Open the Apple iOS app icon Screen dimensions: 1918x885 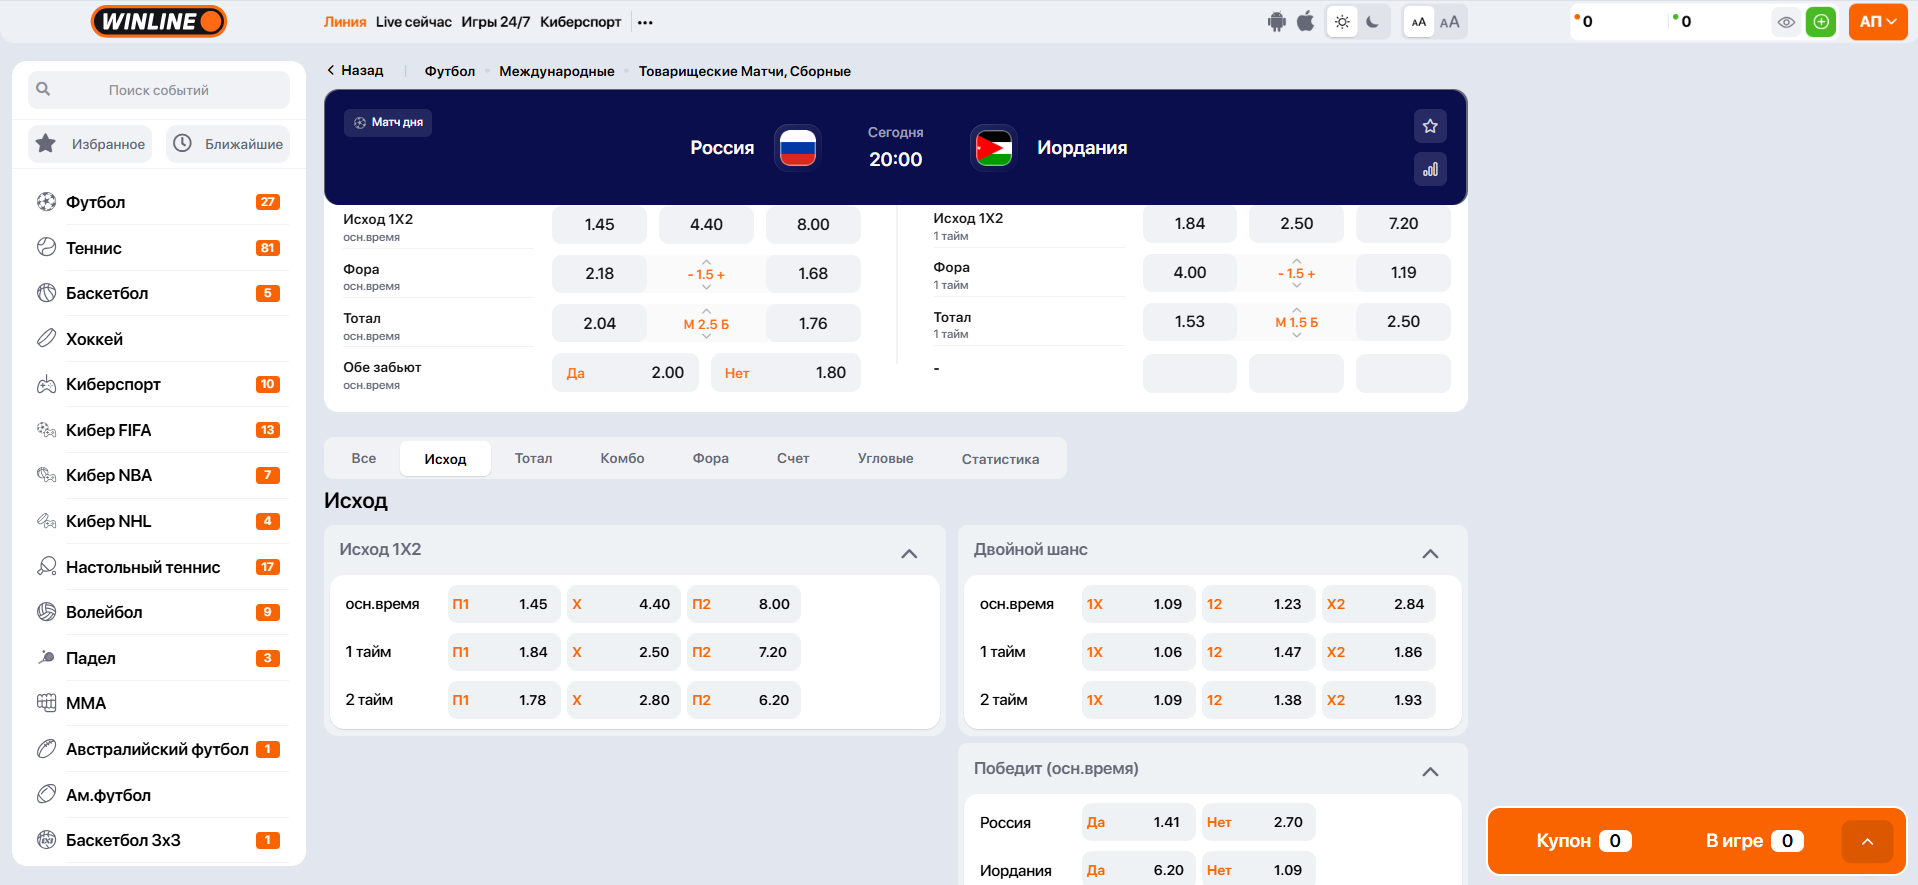coord(1305,22)
